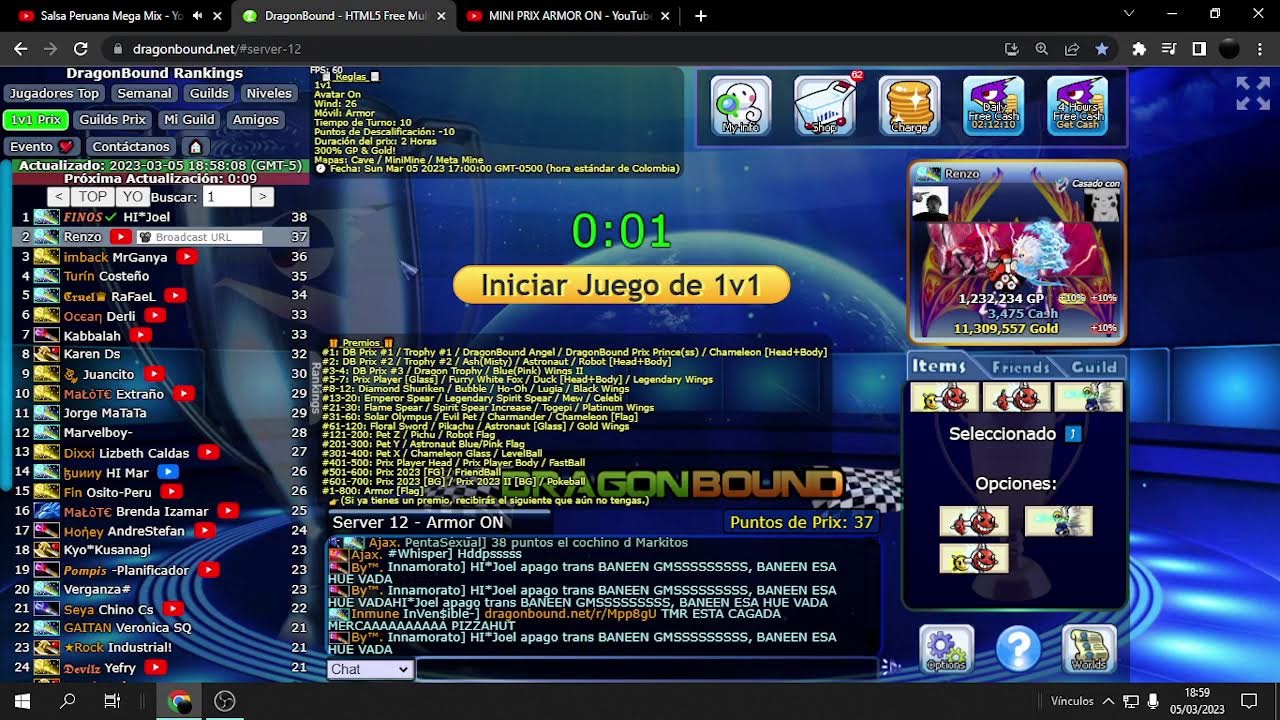Send the chat message arrow icon
Image resolution: width=1280 pixels, height=720 pixels.
[x=889, y=668]
